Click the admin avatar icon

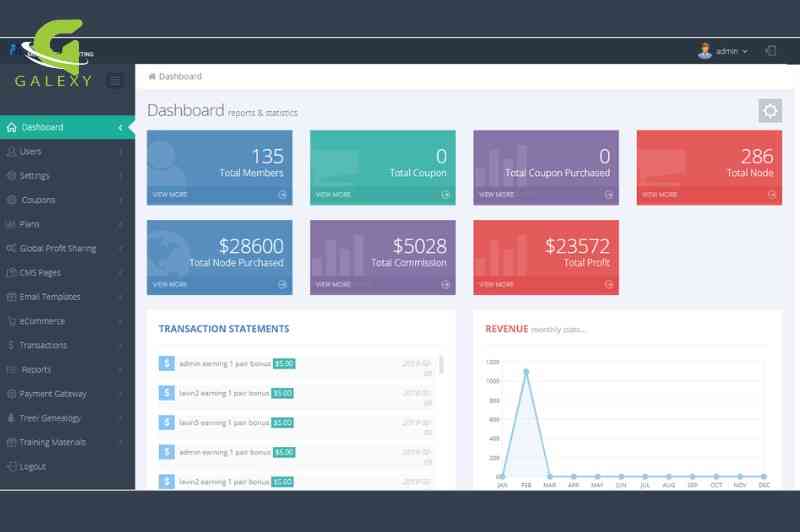tap(705, 50)
